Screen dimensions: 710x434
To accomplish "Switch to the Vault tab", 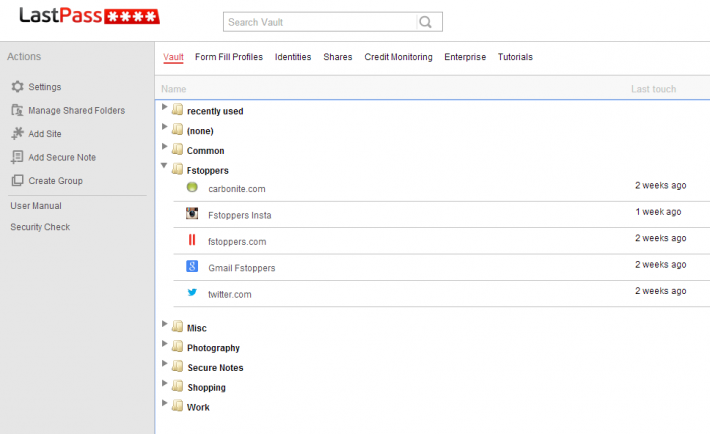I will [x=173, y=57].
